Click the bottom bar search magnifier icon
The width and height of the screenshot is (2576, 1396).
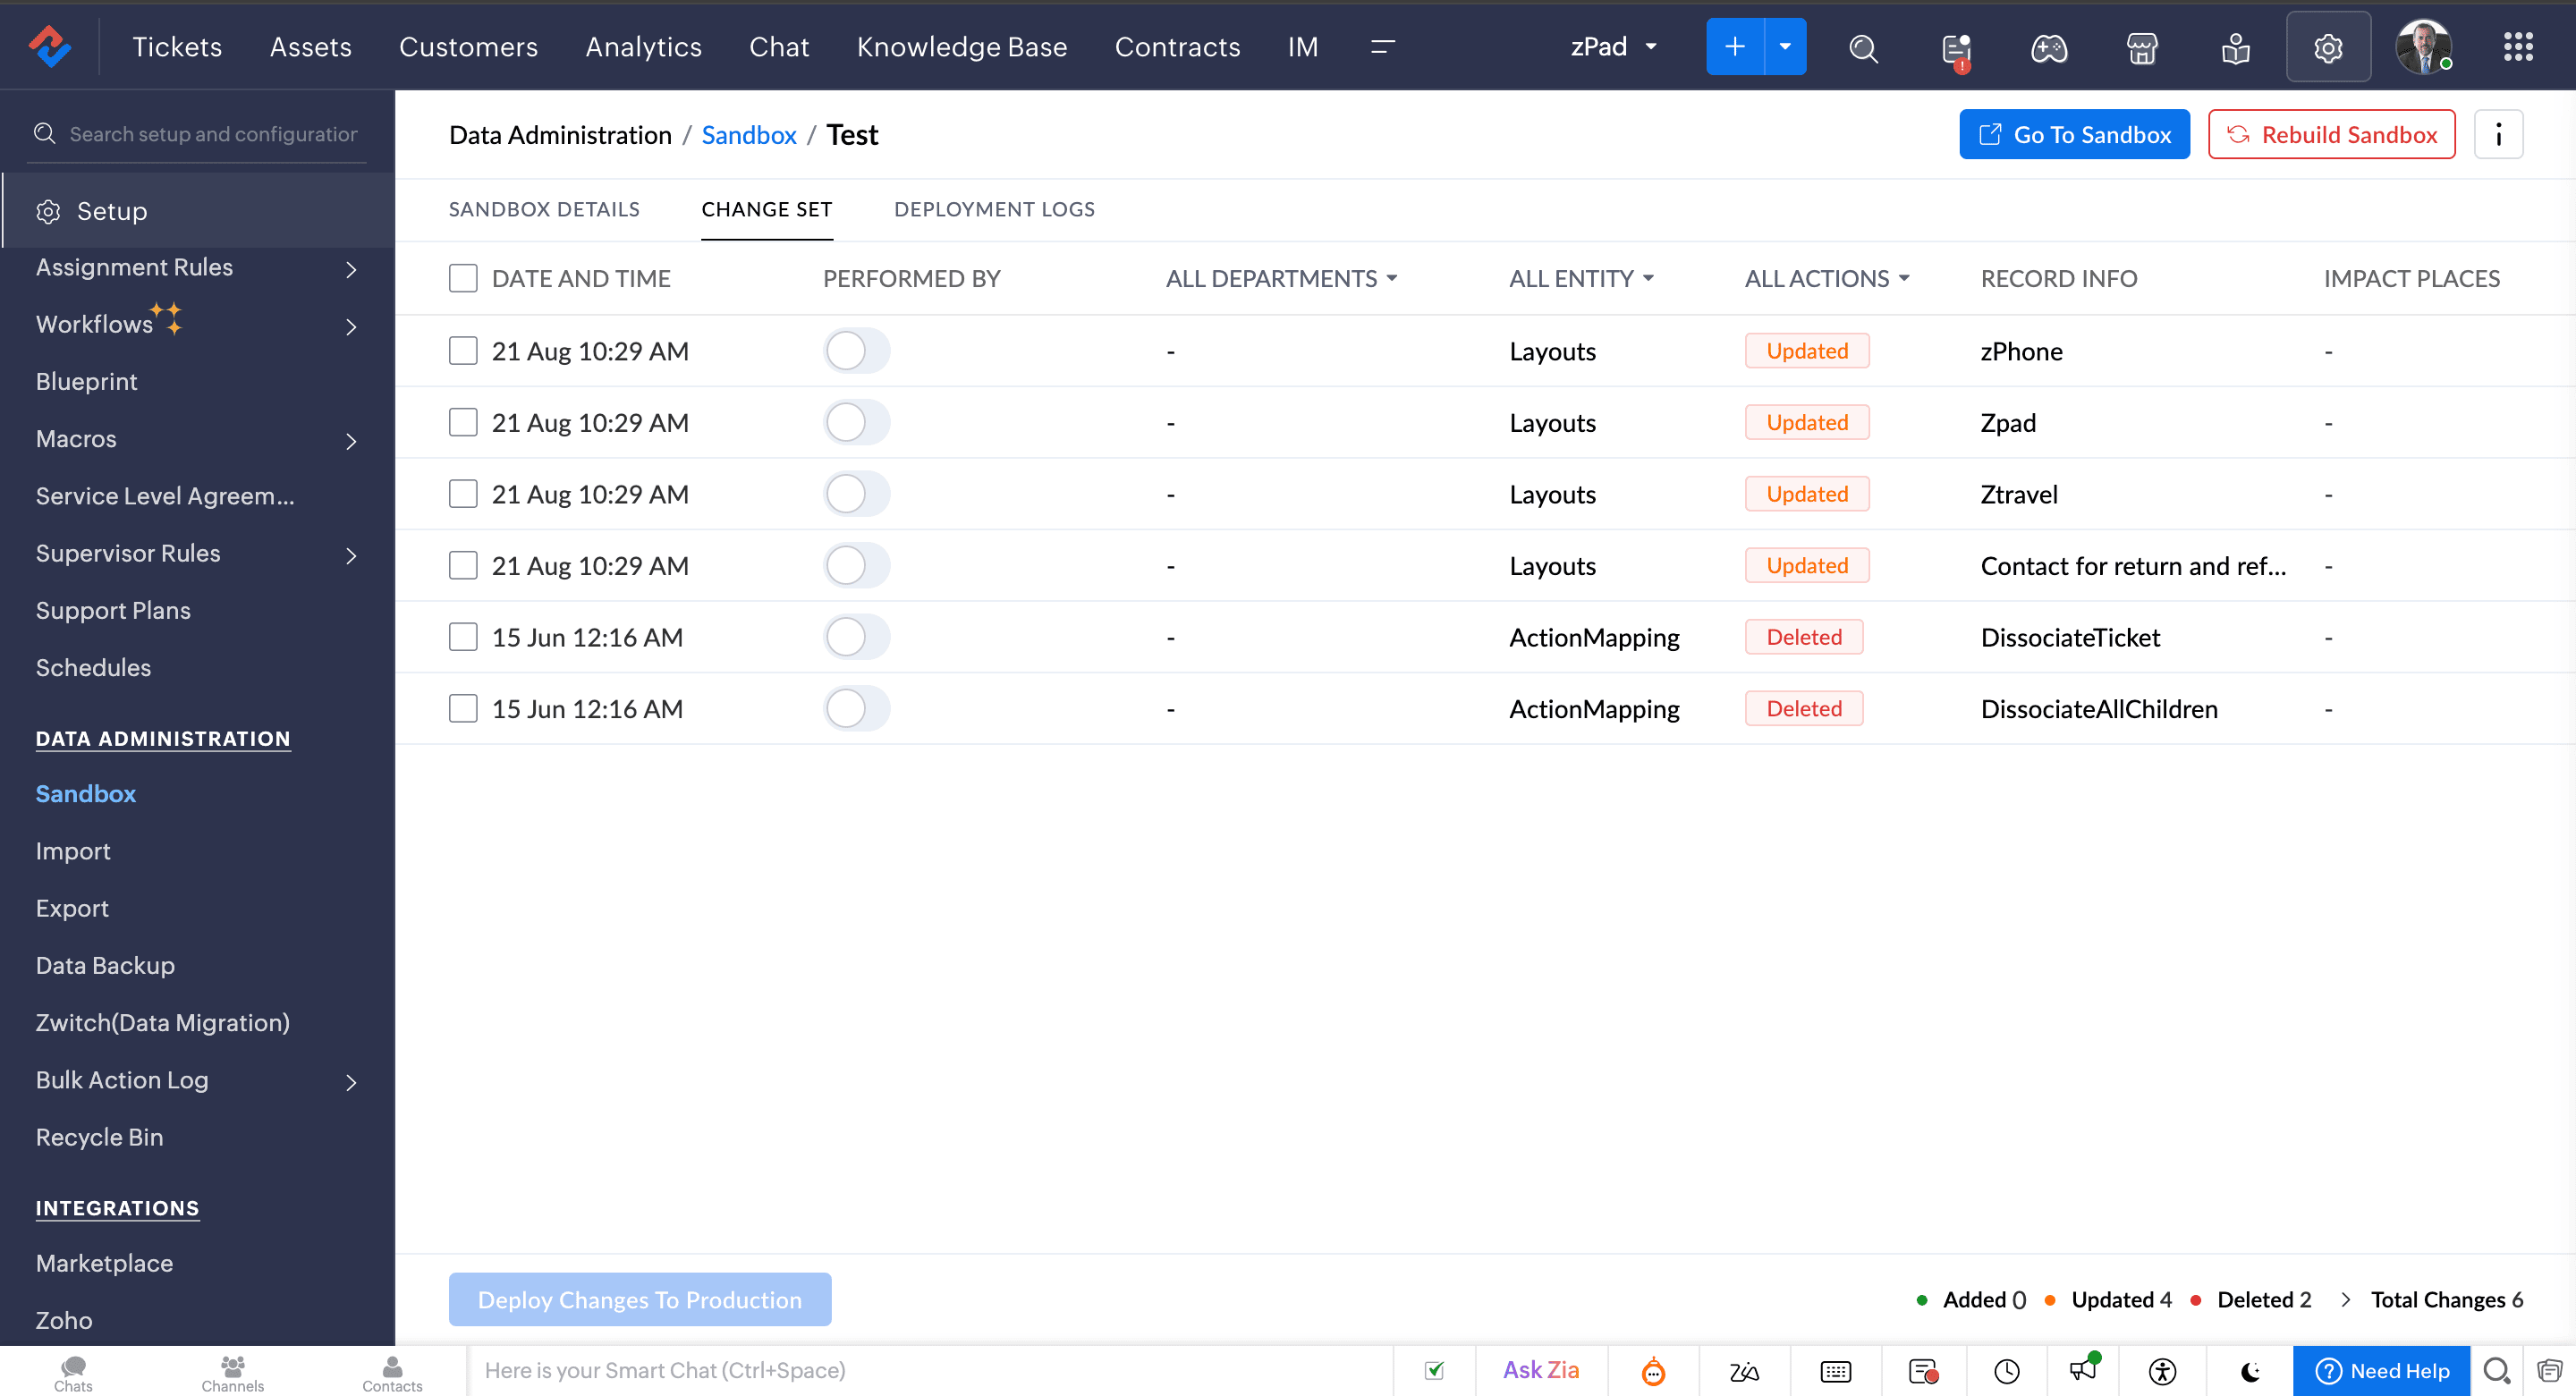pyautogui.click(x=2496, y=1371)
